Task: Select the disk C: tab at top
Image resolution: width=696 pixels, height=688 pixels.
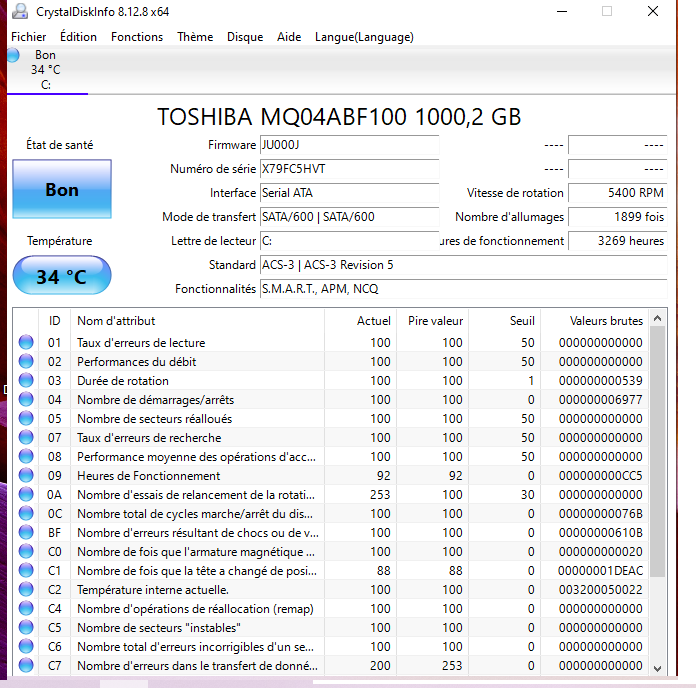Action: (x=46, y=70)
